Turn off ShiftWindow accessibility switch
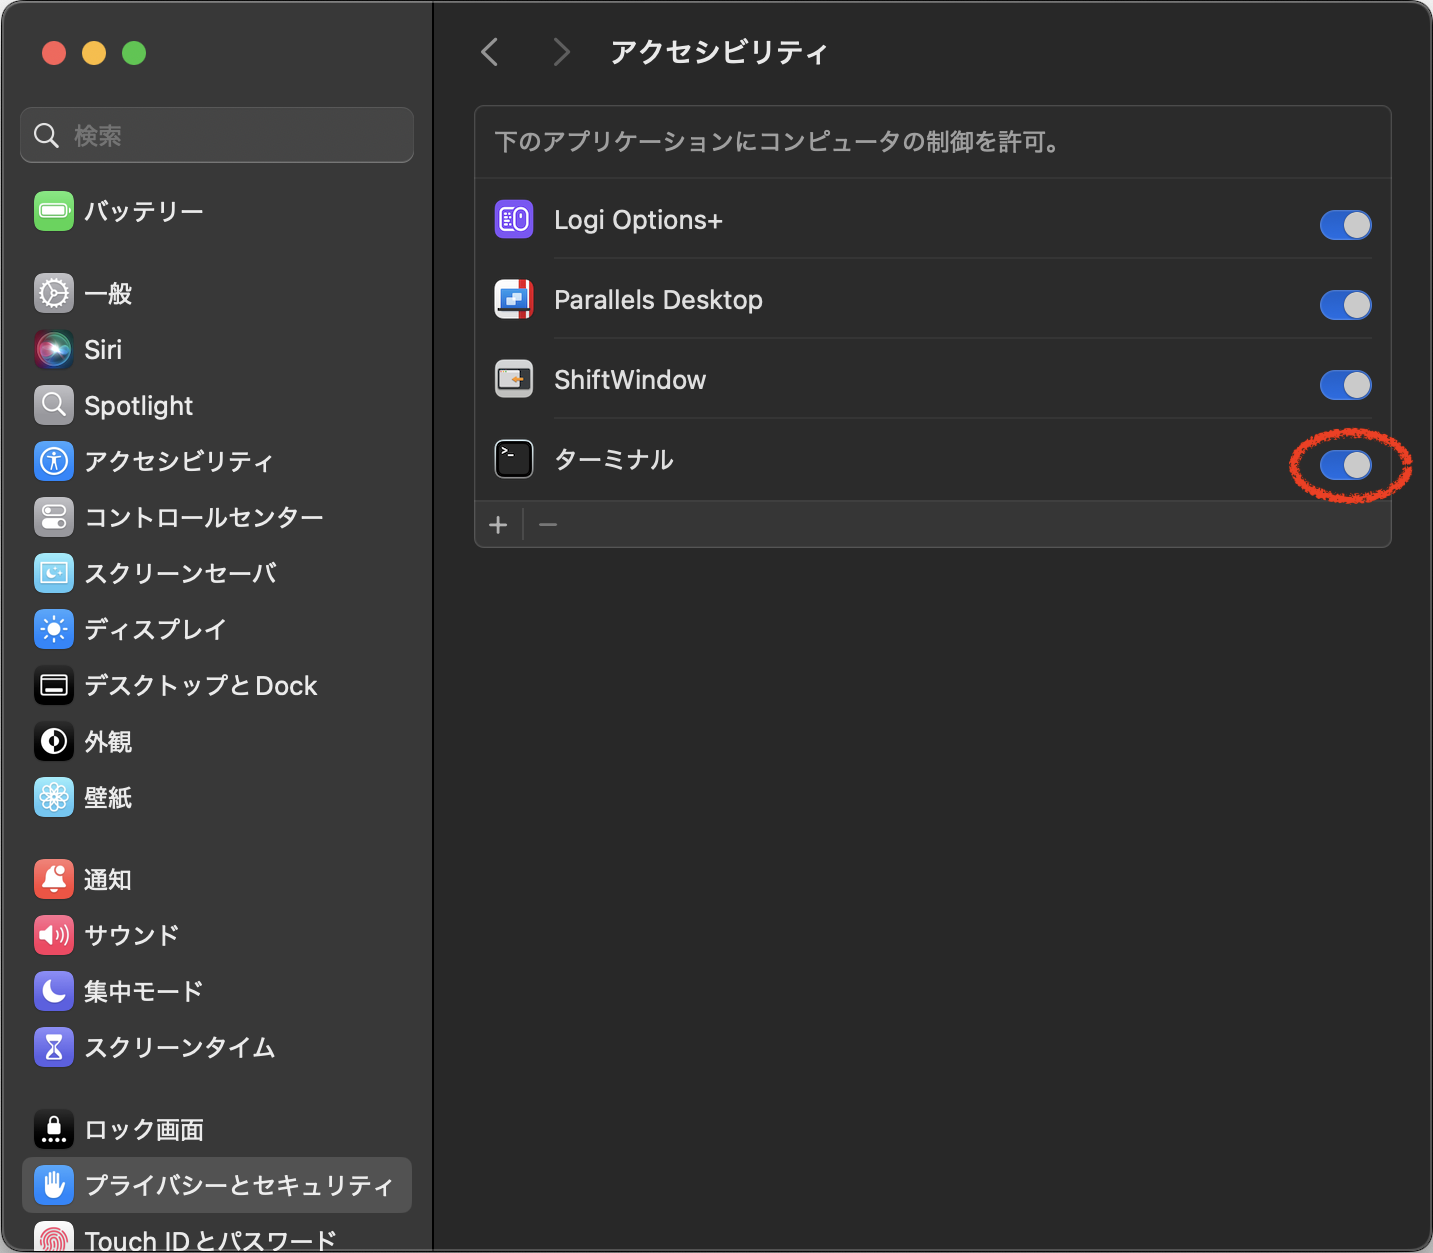 coord(1345,385)
